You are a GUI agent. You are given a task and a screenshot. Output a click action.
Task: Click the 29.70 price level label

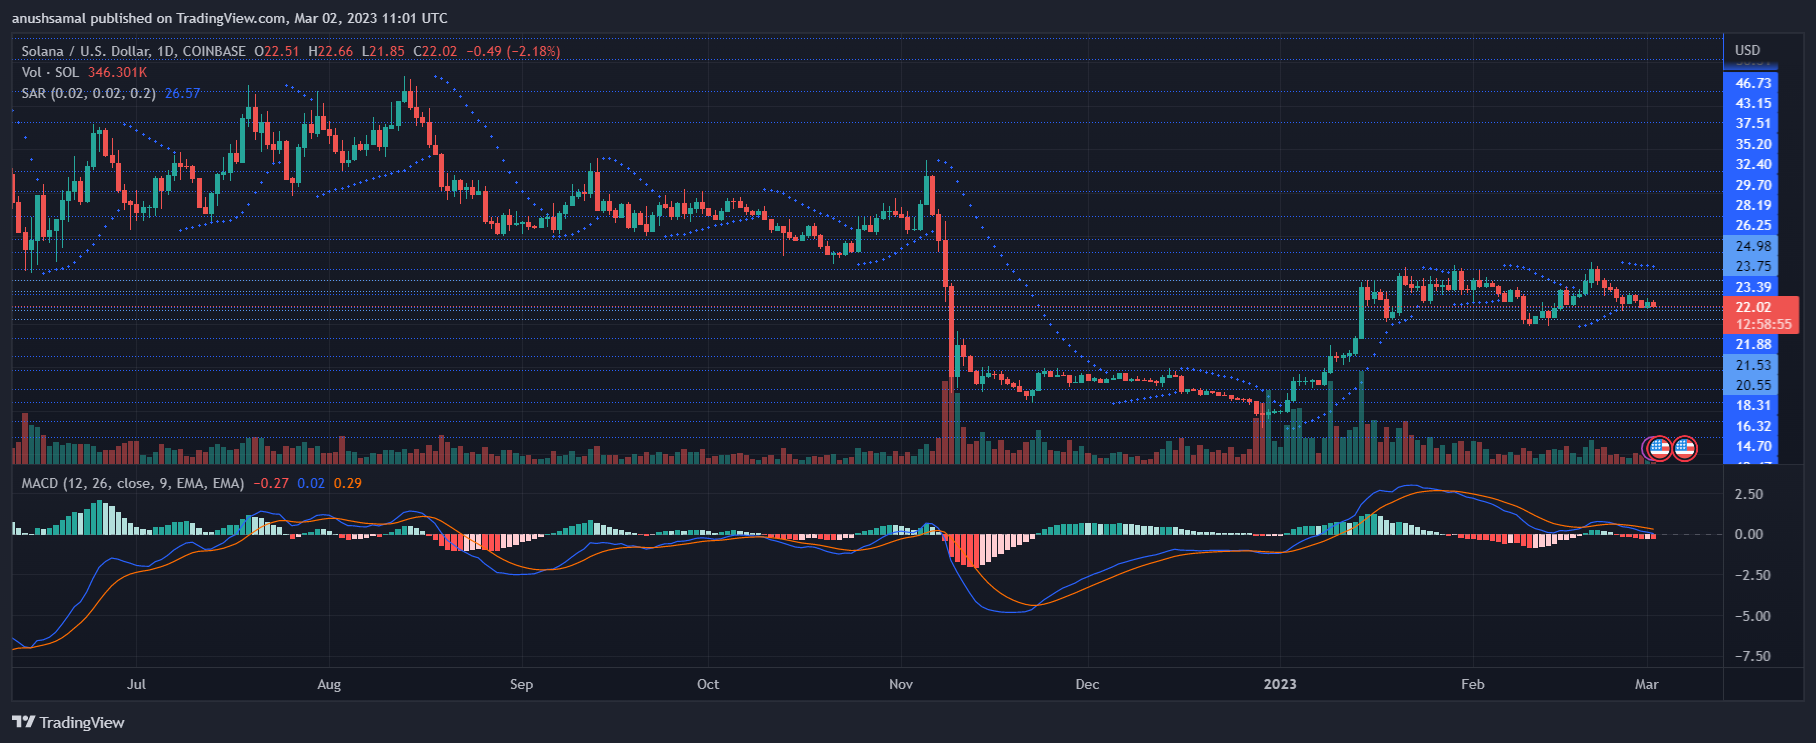(1753, 185)
